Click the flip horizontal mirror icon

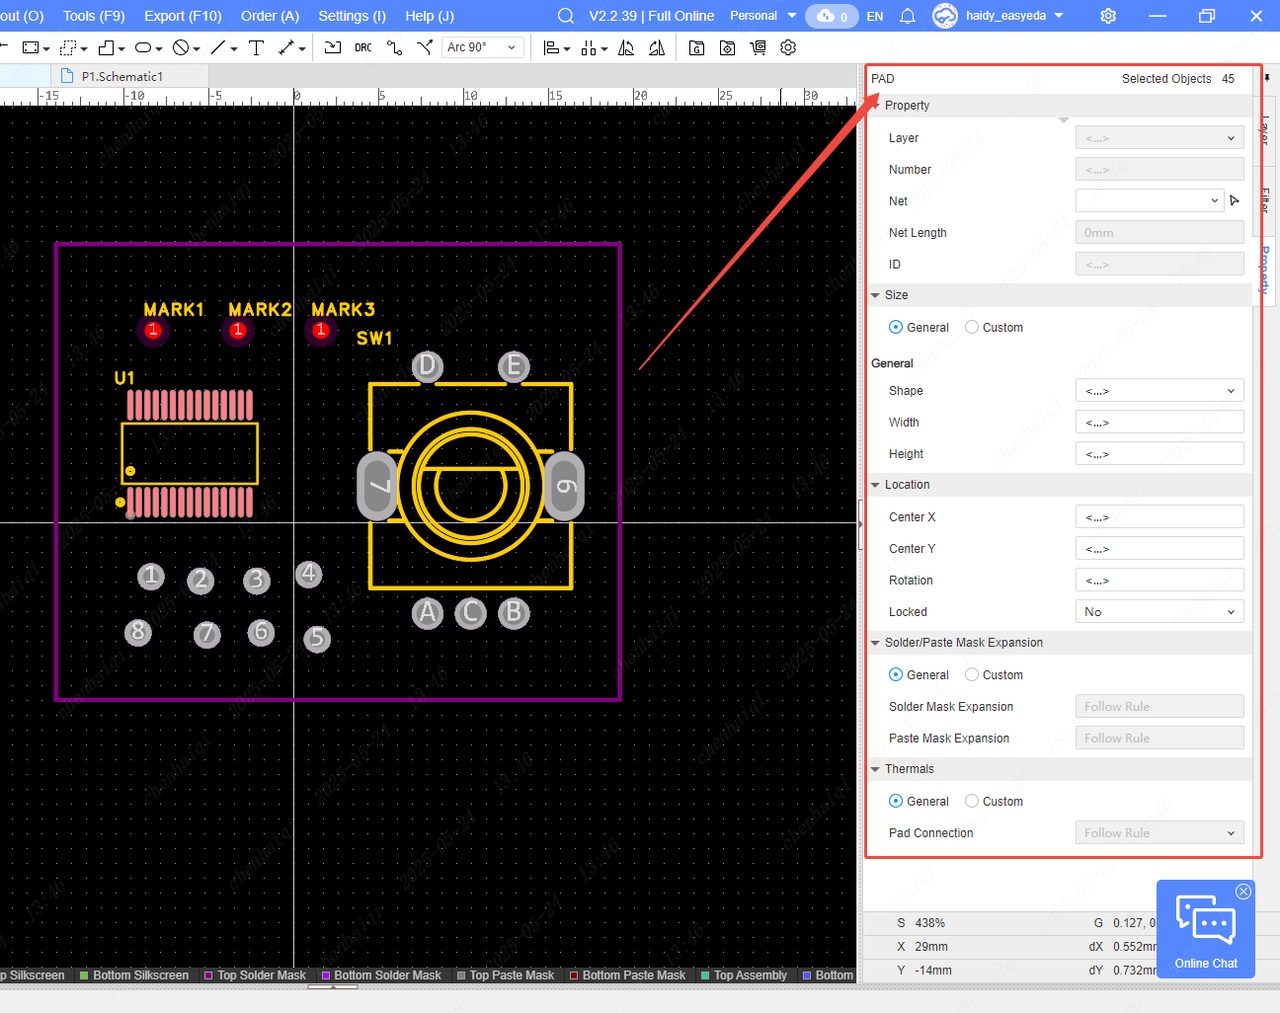[626, 48]
